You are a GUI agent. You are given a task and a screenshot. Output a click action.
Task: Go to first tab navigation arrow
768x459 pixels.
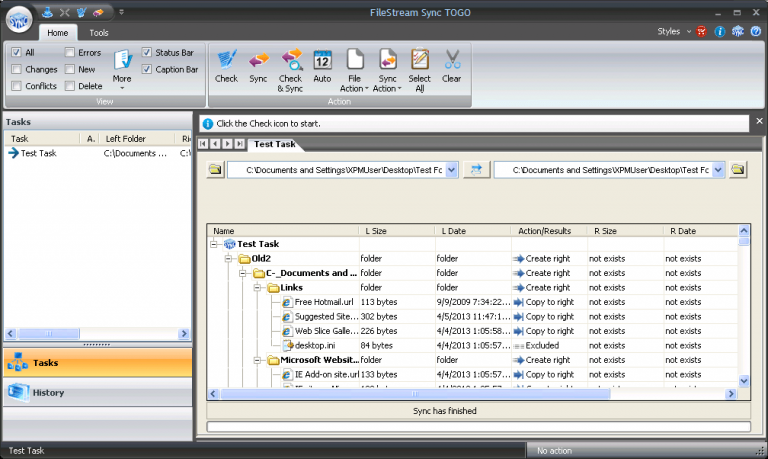click(203, 144)
